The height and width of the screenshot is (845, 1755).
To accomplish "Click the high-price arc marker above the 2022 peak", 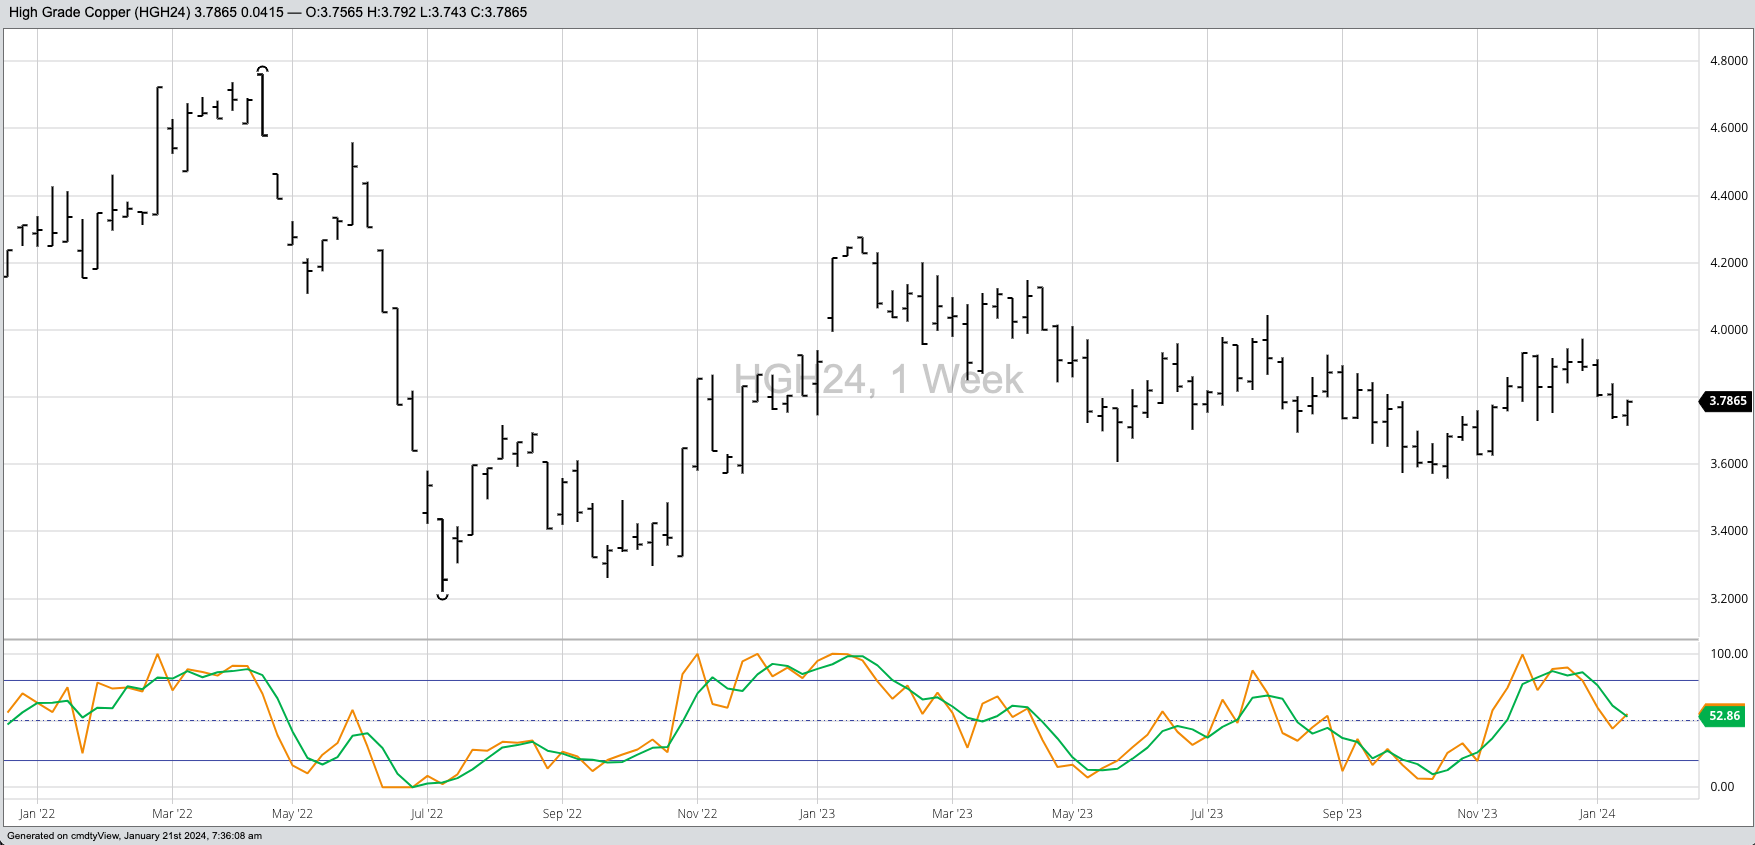I will 262,69.
